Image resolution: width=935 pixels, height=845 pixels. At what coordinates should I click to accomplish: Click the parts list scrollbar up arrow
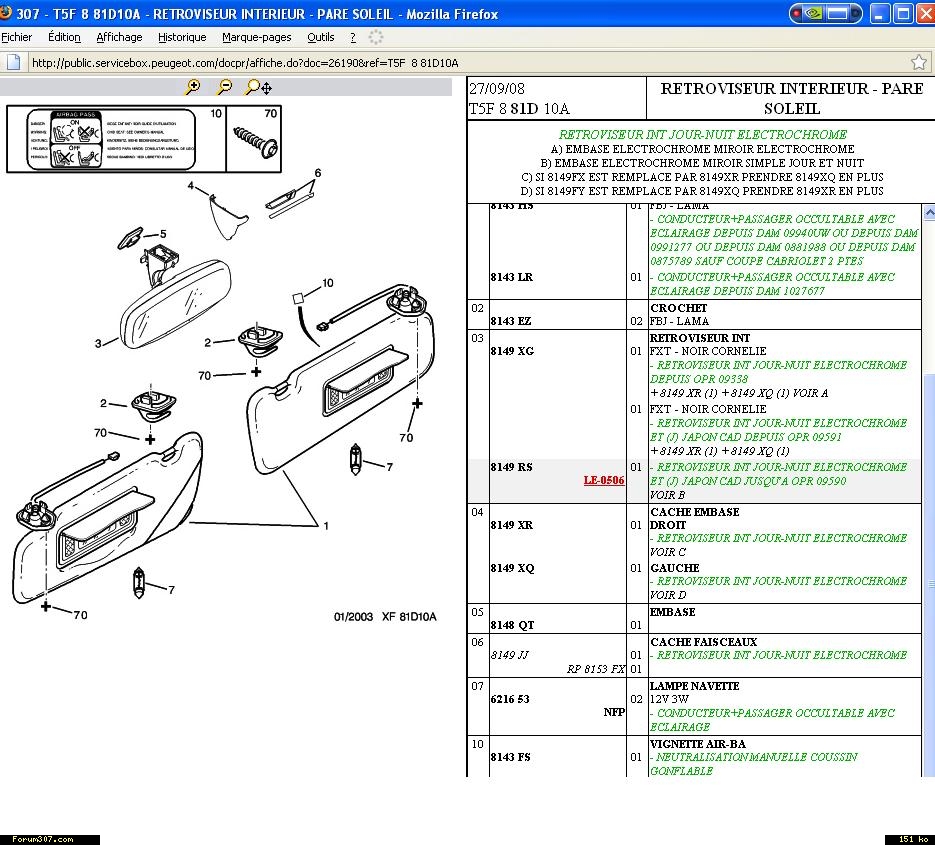[929, 212]
